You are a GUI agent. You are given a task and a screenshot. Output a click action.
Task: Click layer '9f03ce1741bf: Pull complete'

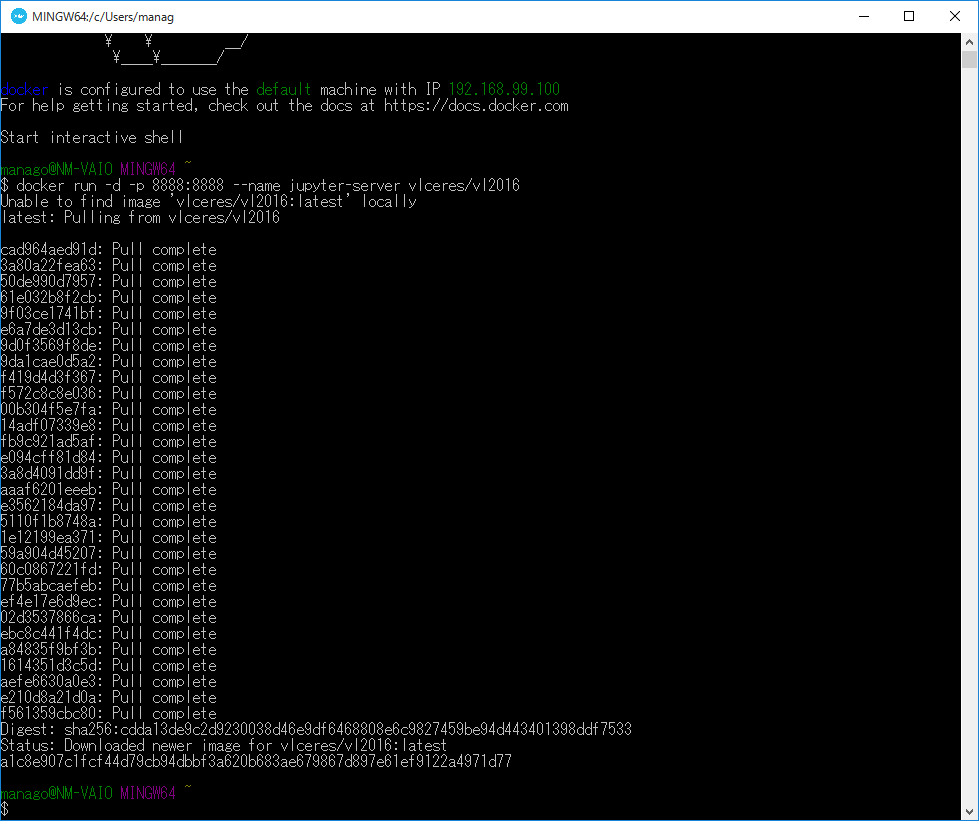pos(109,313)
